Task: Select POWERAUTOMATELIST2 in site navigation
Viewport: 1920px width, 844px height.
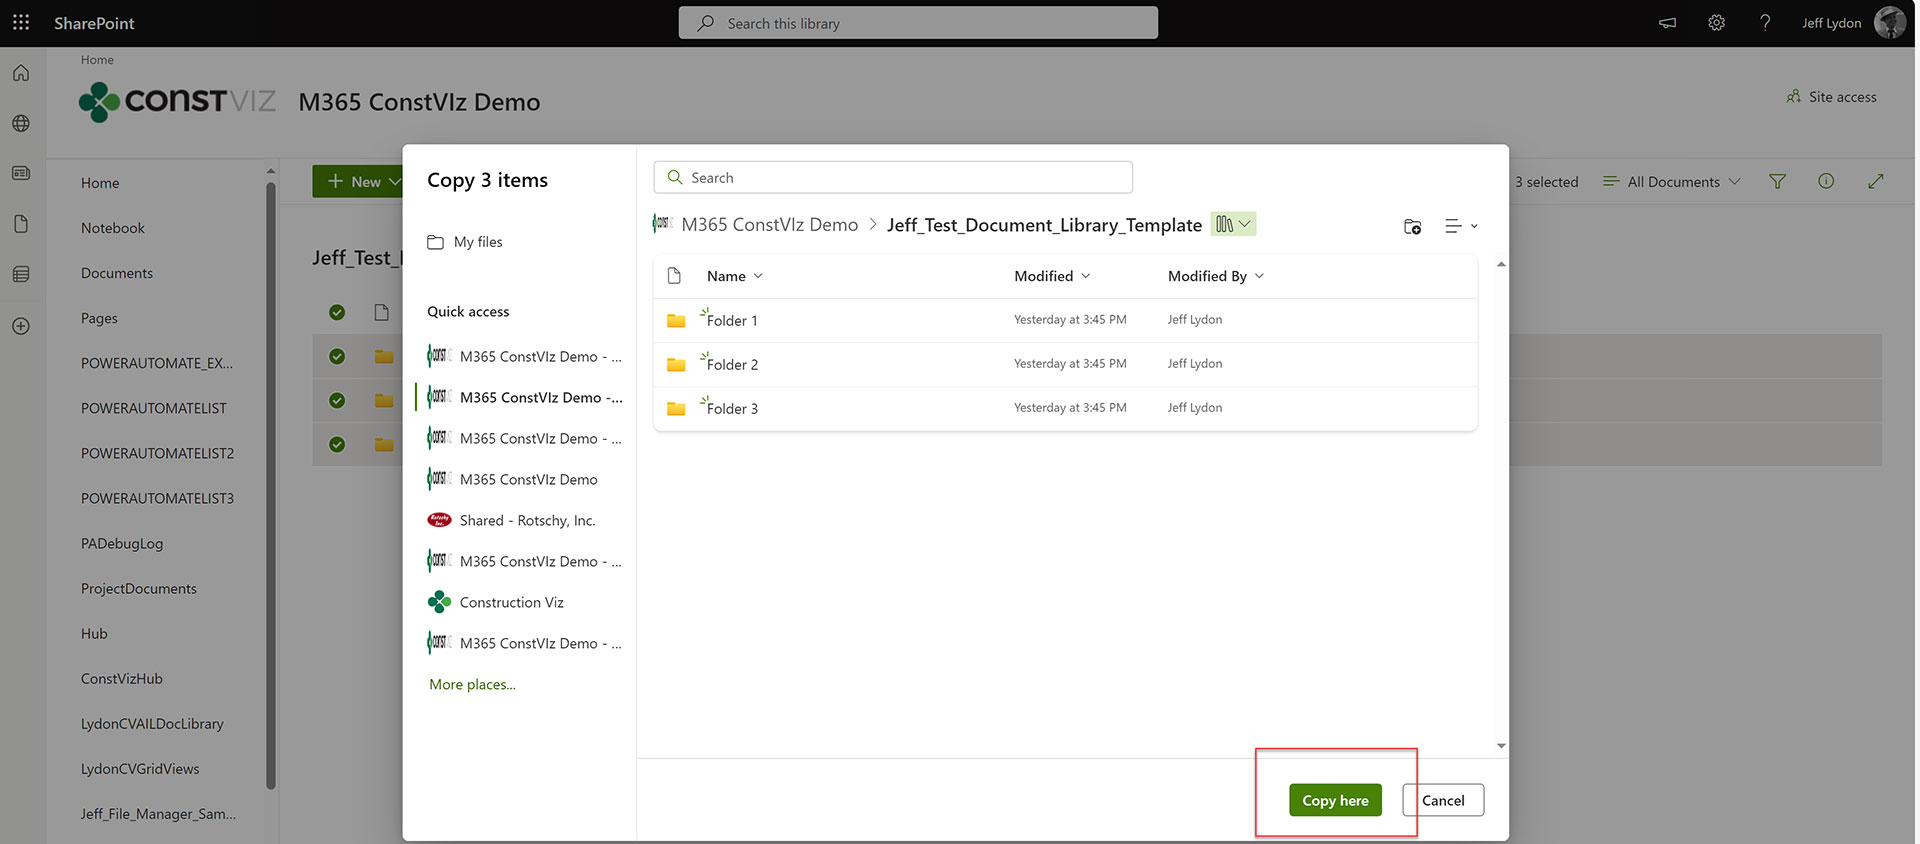Action: tap(157, 453)
